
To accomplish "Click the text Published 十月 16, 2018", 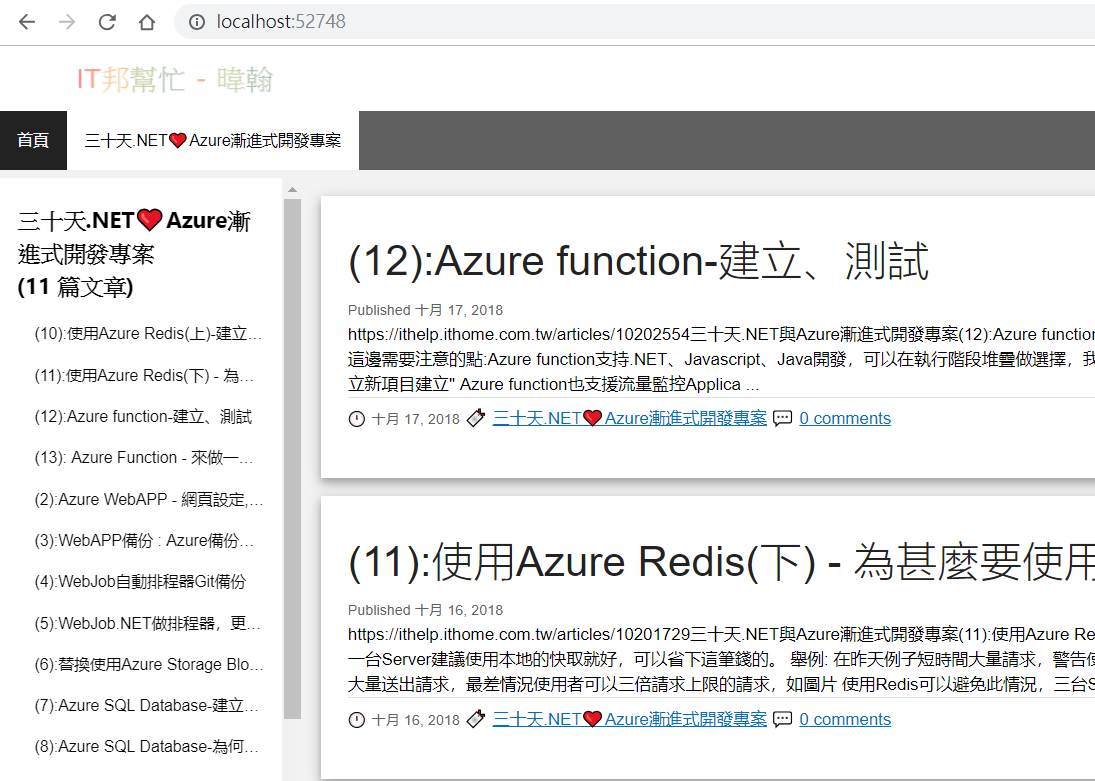I will click(x=425, y=611).
